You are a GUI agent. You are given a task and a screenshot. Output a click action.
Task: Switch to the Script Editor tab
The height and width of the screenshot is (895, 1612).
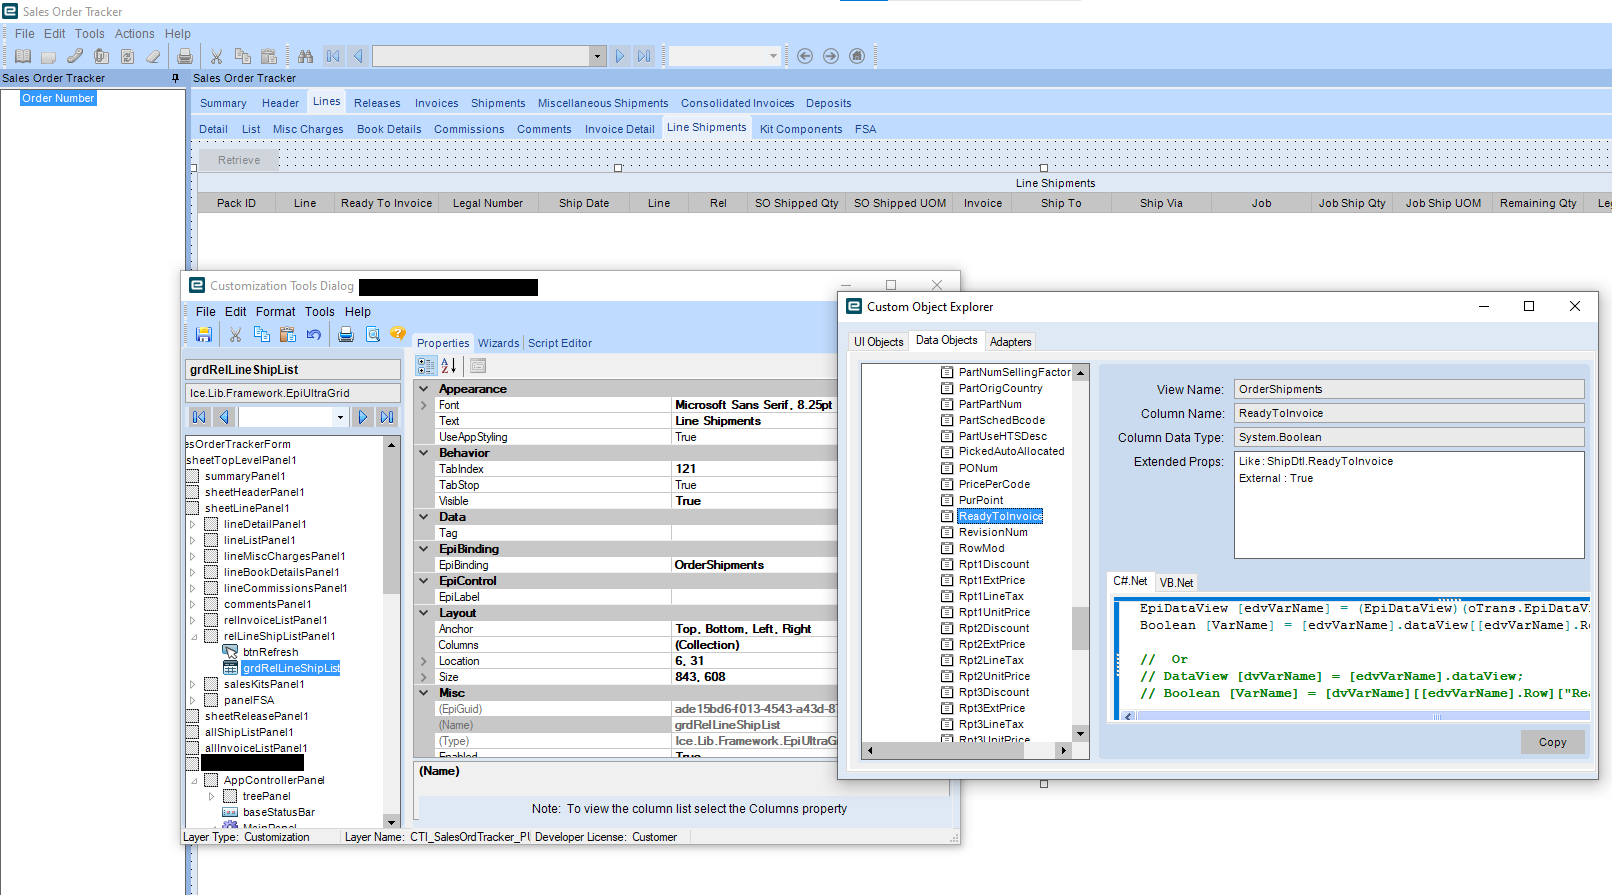(x=560, y=343)
